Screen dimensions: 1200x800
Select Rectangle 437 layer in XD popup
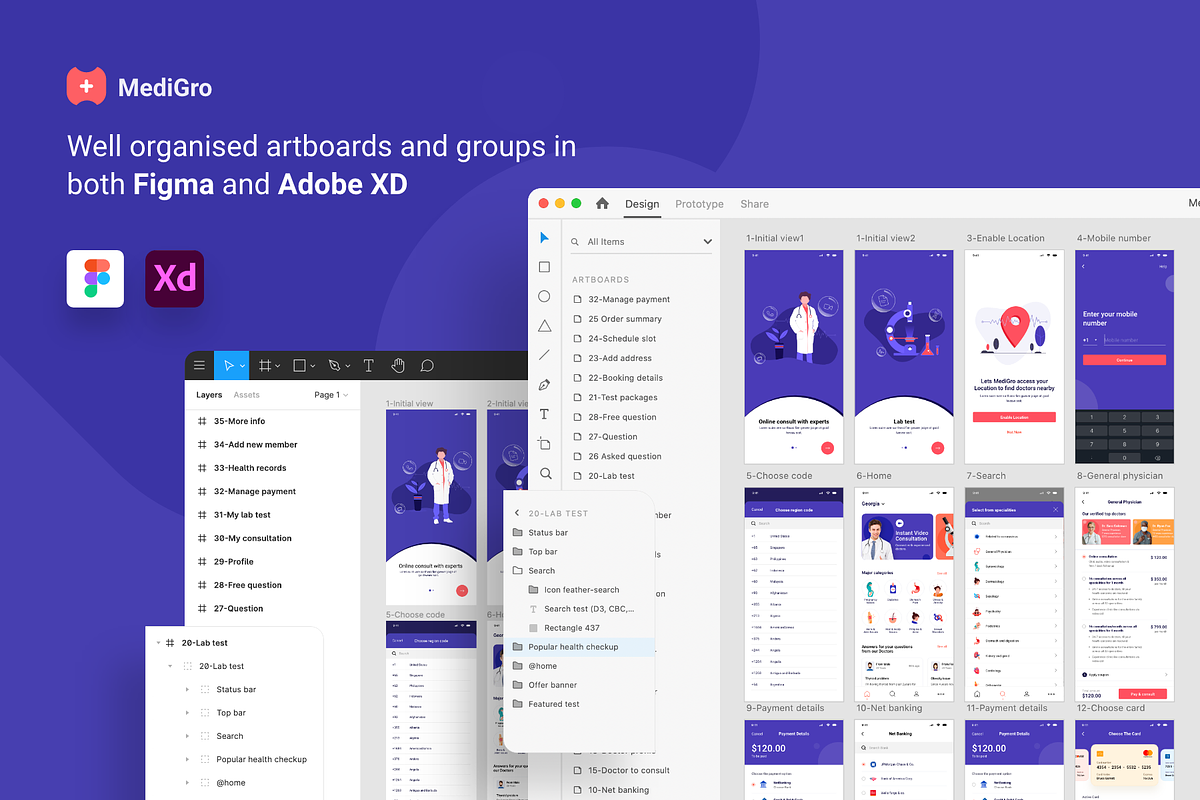click(572, 628)
